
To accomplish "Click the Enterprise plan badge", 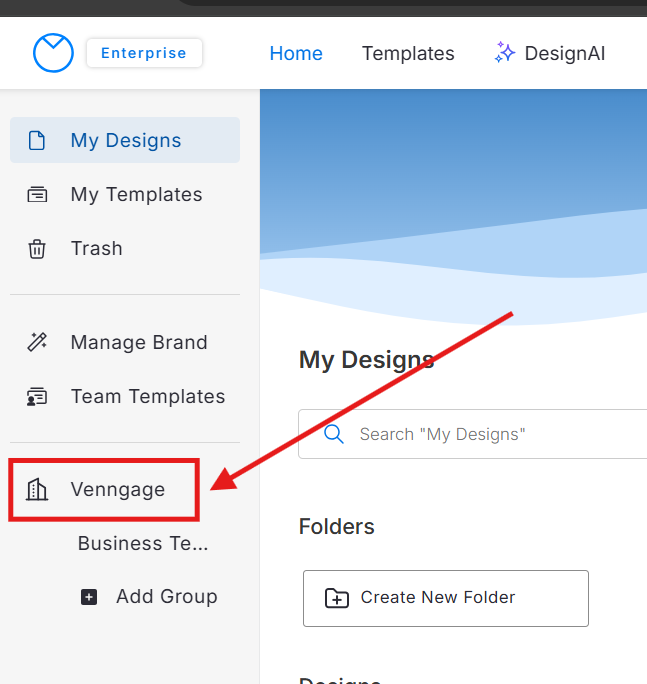I will [x=144, y=53].
